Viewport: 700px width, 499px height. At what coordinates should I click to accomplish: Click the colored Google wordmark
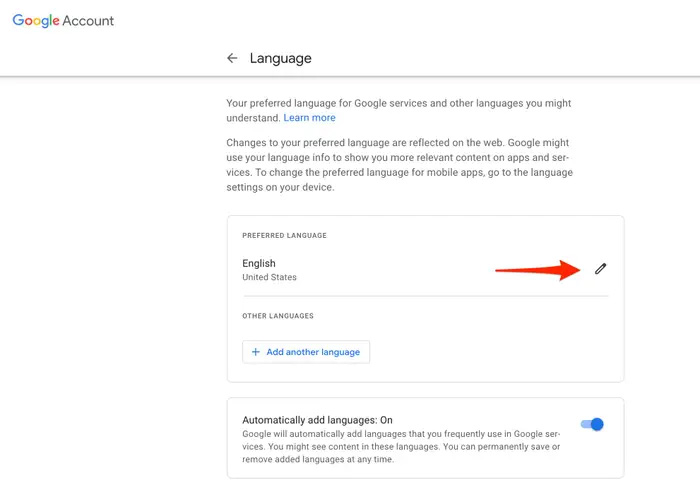coord(36,21)
